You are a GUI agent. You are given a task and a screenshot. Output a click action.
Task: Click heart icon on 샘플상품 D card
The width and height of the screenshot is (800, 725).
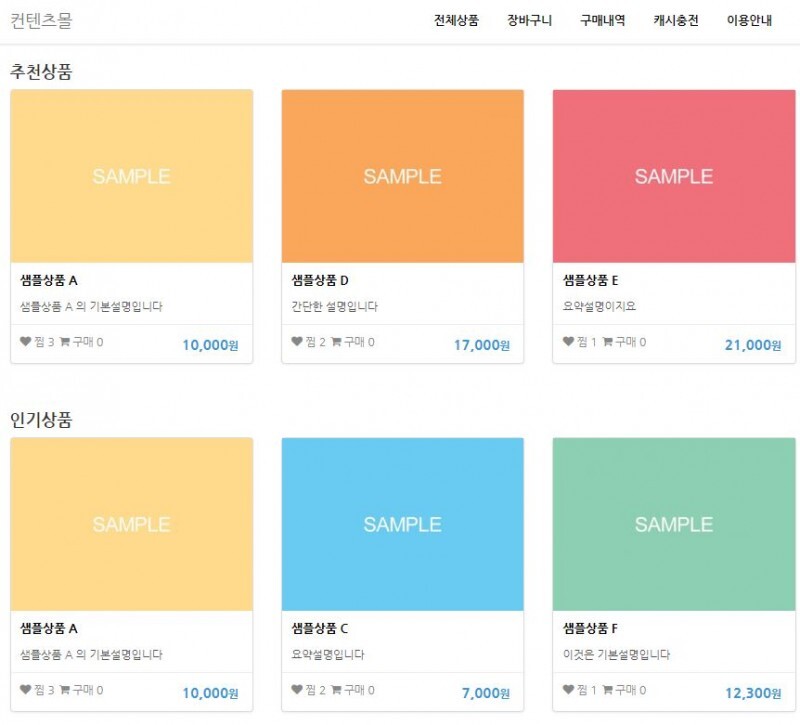297,341
